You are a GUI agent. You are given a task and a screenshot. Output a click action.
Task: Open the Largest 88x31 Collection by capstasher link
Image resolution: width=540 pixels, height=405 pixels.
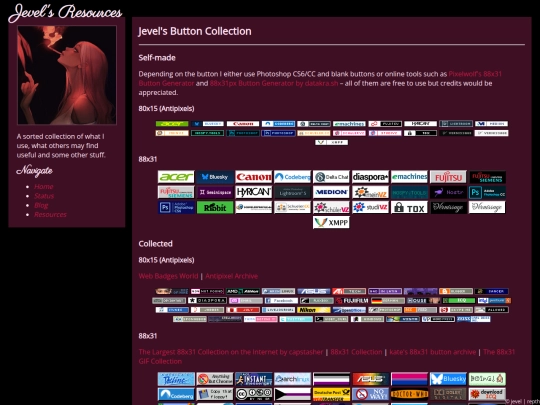(x=231, y=352)
